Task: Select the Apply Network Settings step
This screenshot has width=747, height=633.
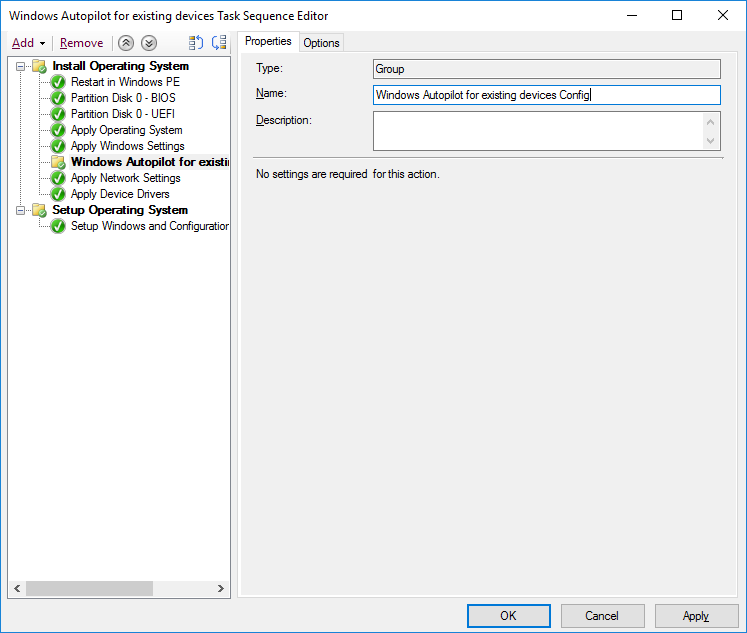Action: point(125,178)
